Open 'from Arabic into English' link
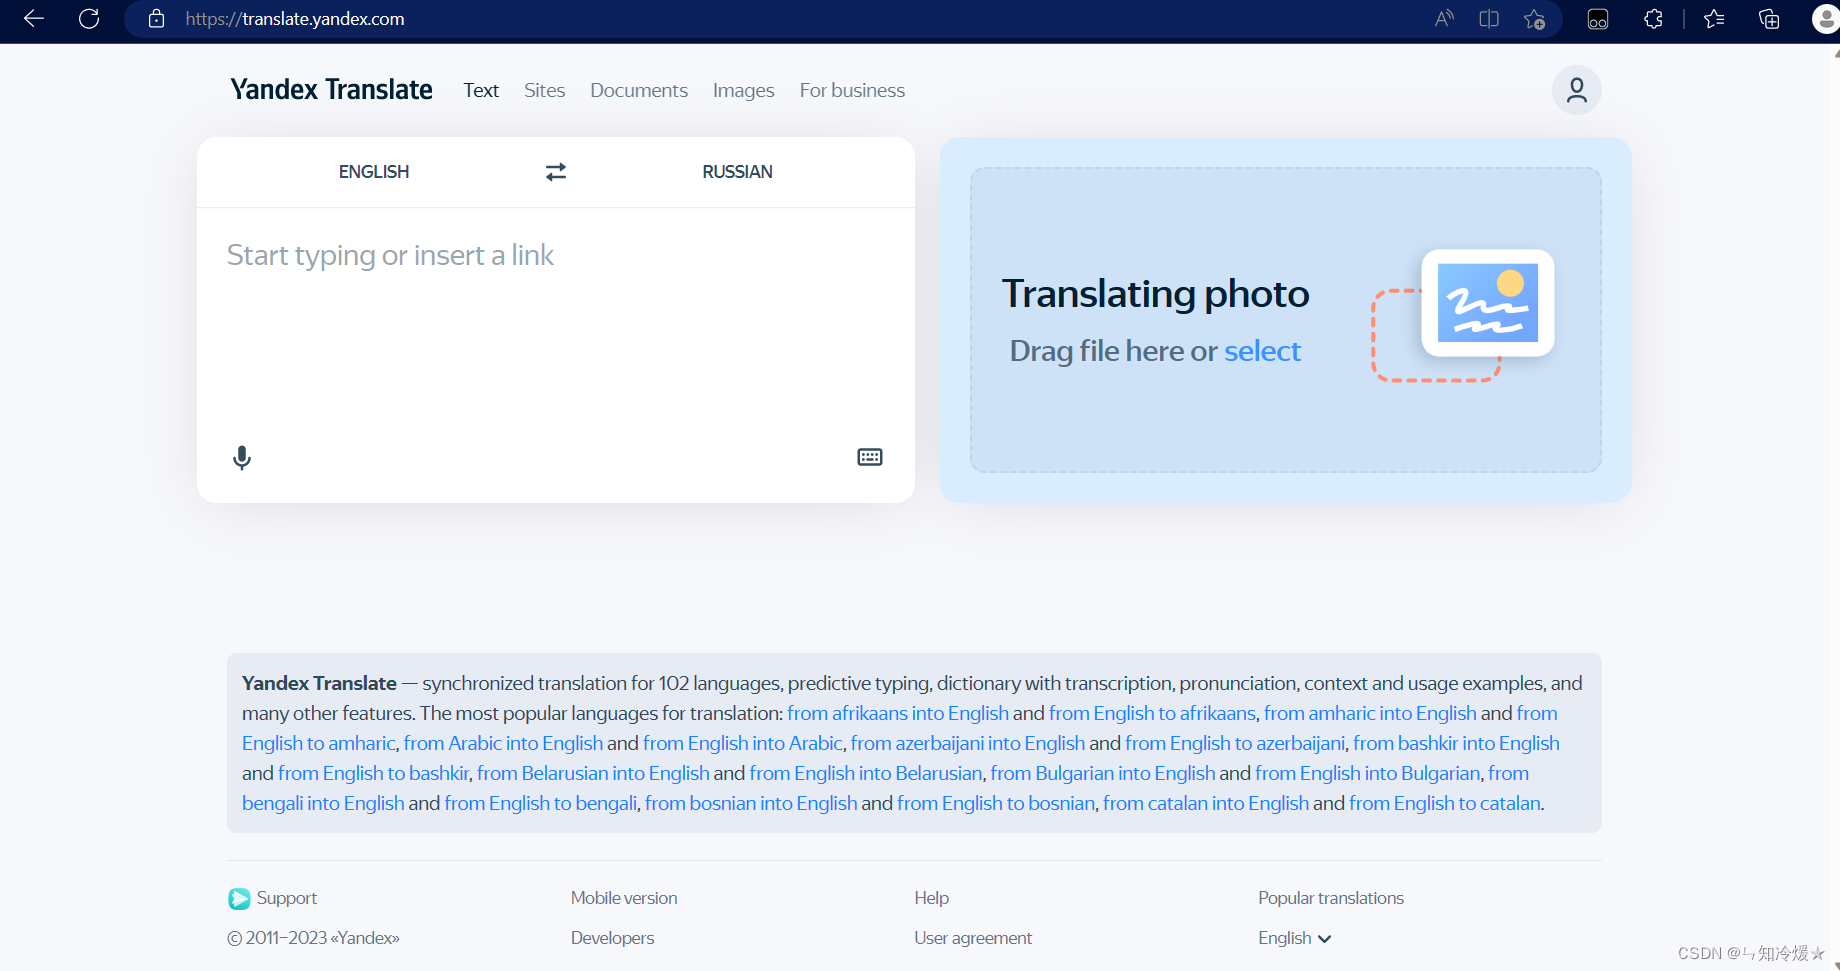 [503, 743]
